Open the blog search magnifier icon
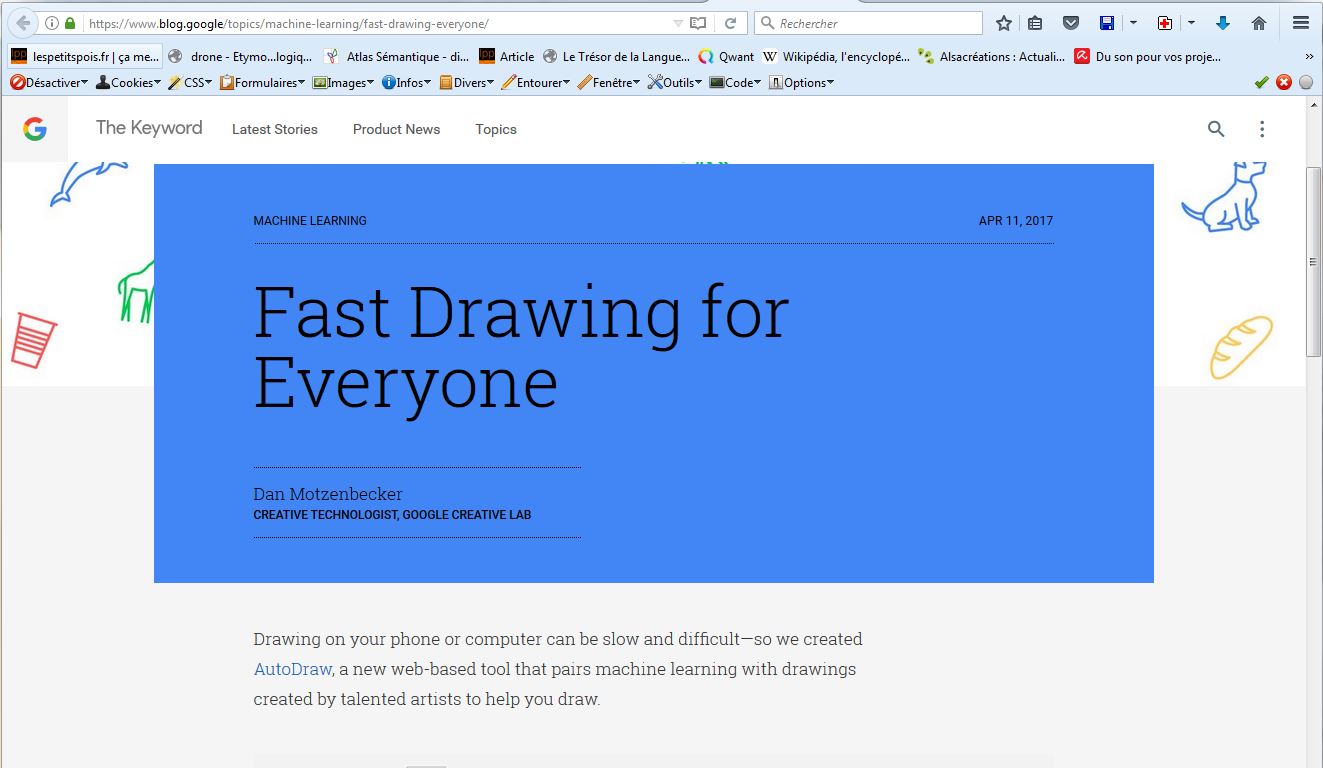The height and width of the screenshot is (768, 1323). [1216, 129]
